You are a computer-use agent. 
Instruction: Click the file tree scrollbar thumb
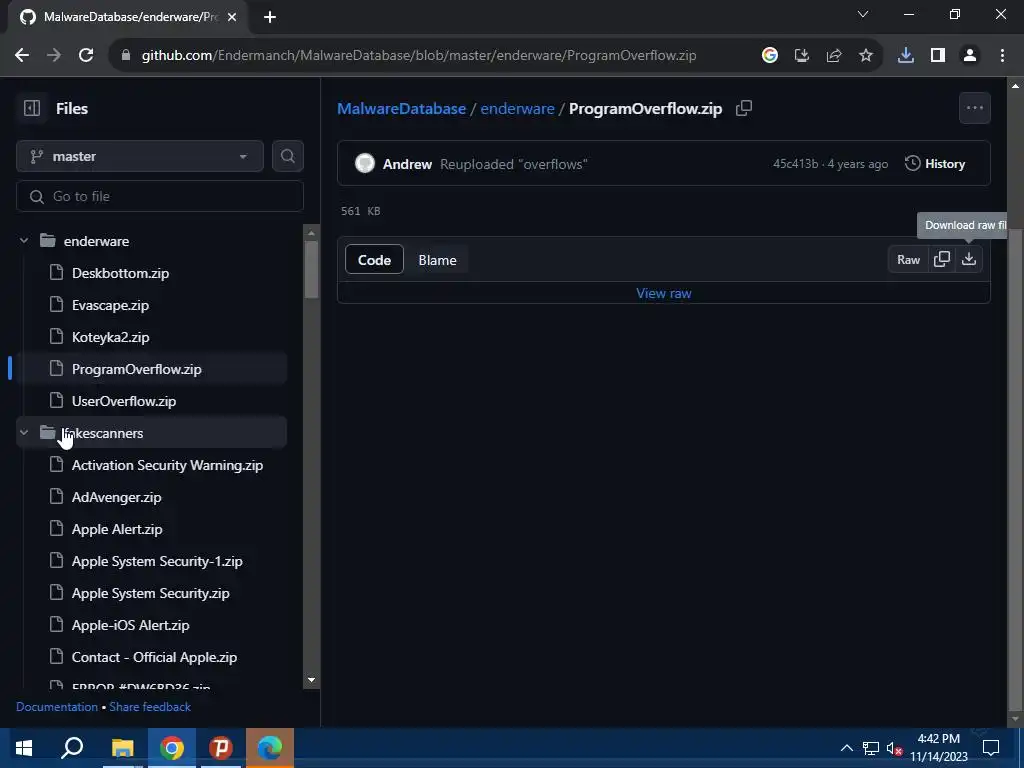(x=312, y=269)
